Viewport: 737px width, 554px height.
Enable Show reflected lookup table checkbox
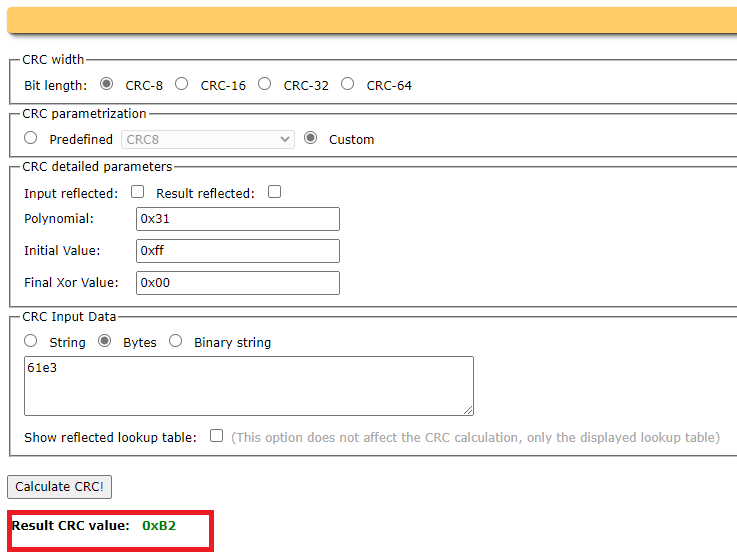pyautogui.click(x=216, y=436)
